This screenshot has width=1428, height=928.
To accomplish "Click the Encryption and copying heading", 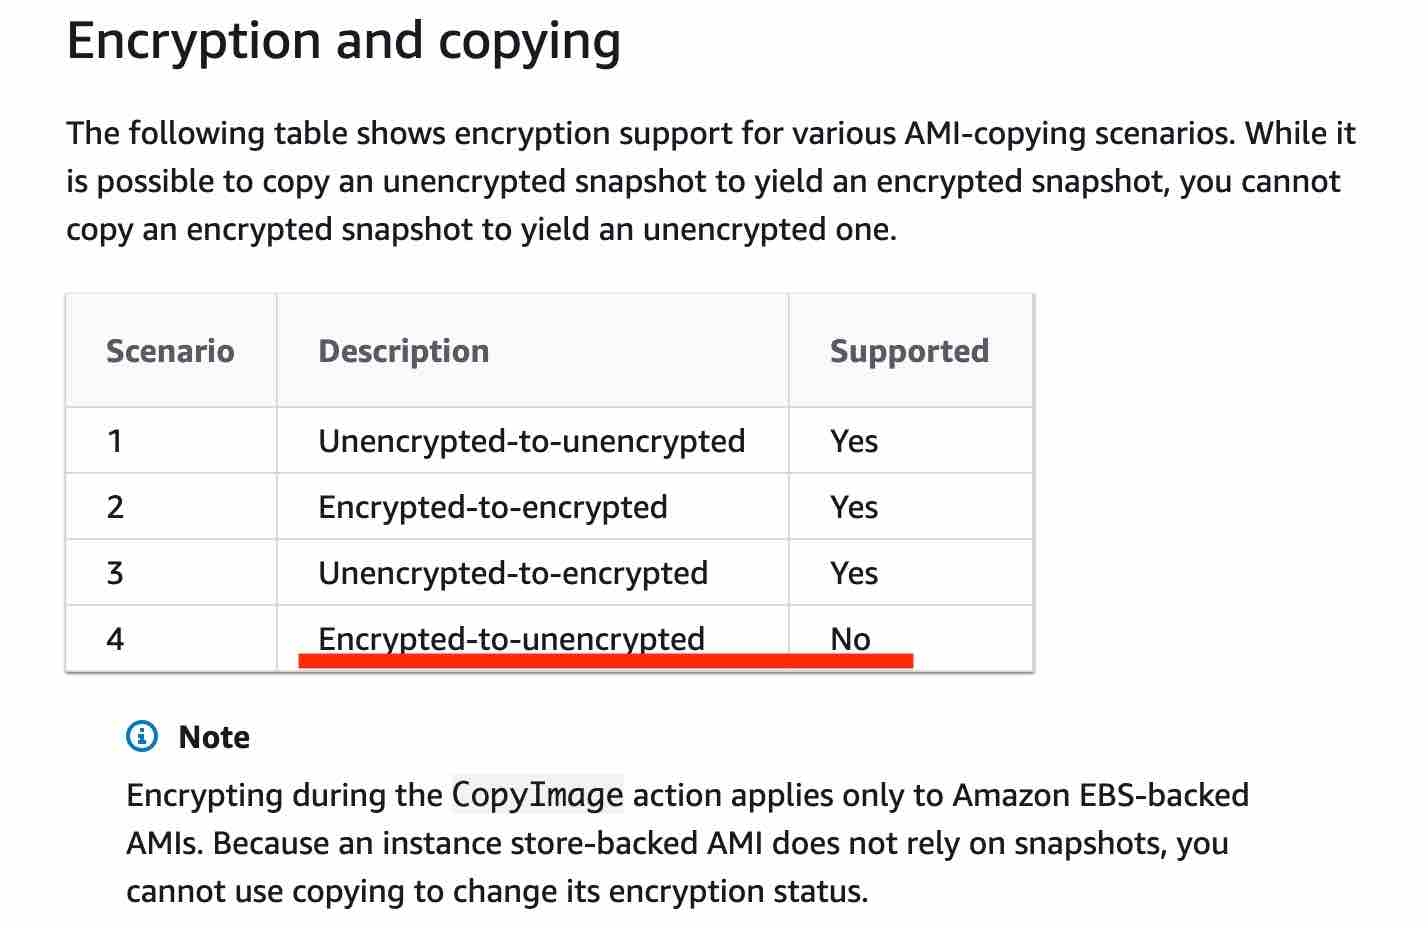I will pyautogui.click(x=344, y=43).
